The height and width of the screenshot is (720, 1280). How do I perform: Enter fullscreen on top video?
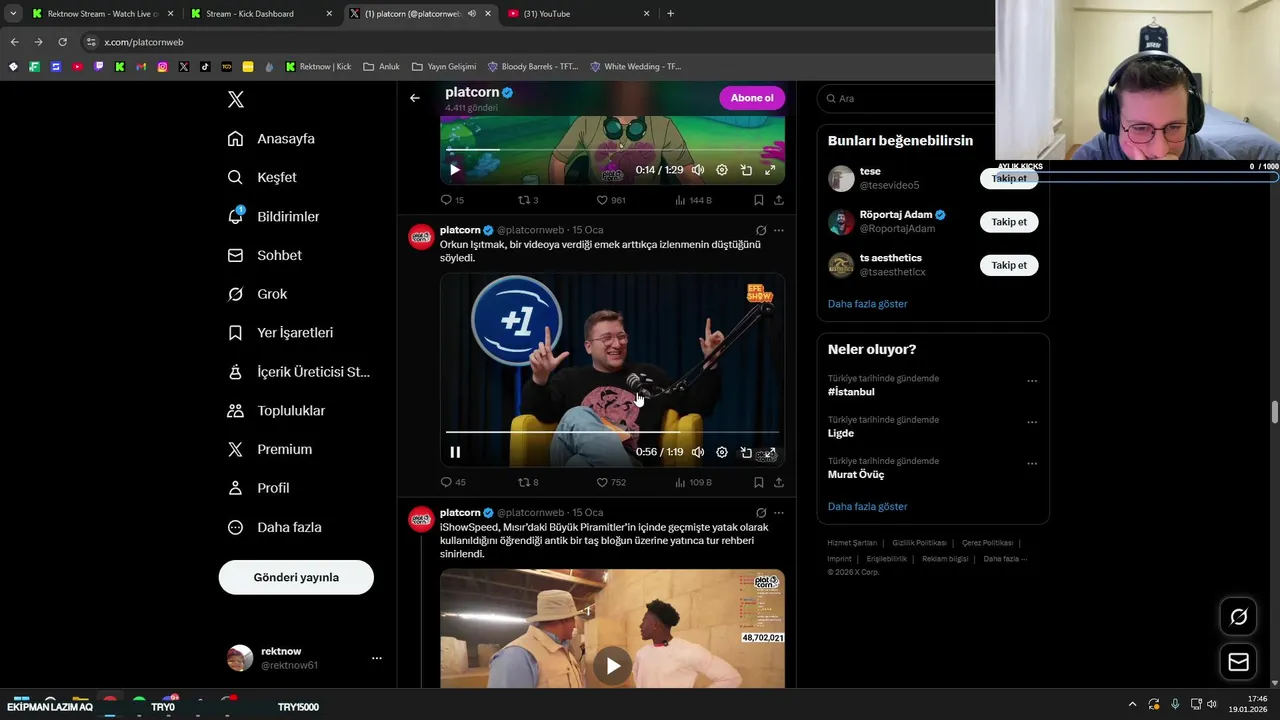(770, 170)
